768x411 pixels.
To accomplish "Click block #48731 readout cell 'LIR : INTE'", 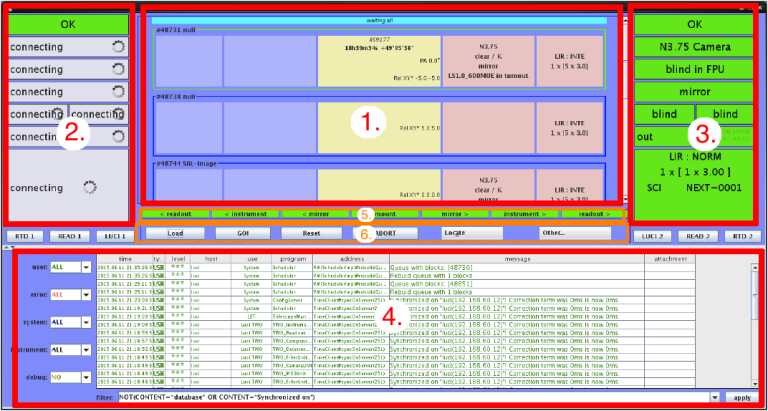I will pos(570,61).
